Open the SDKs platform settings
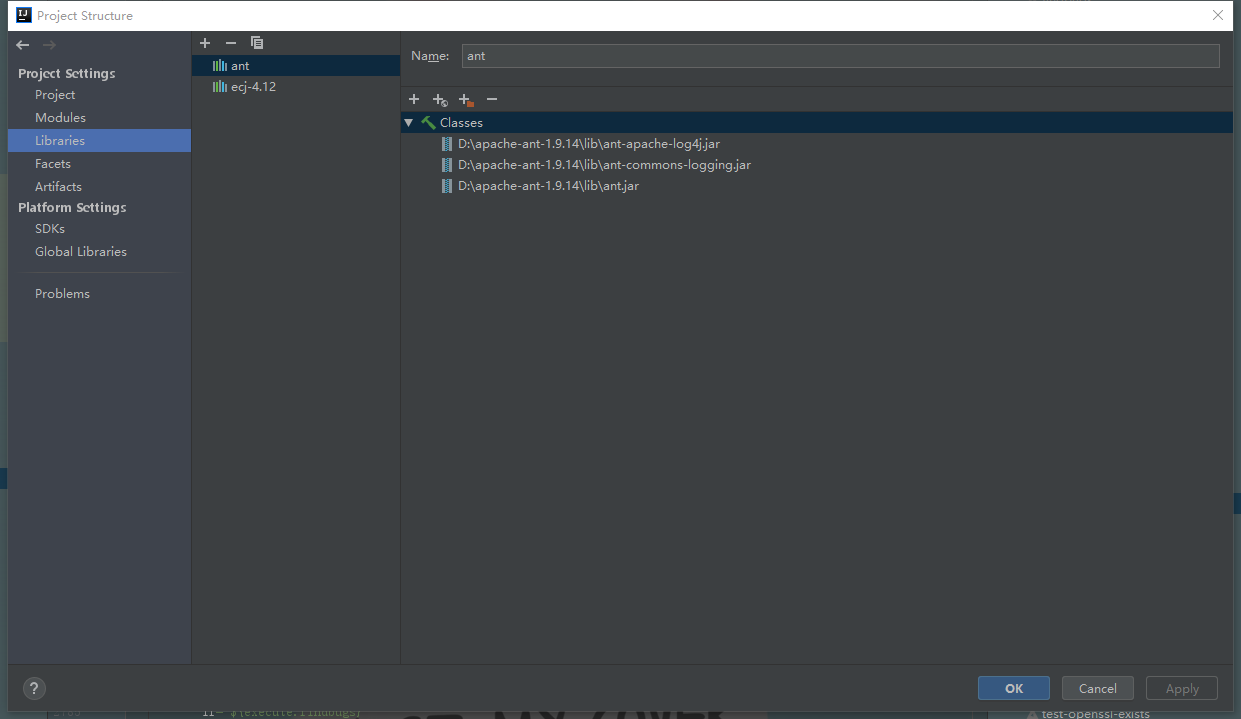 50,229
